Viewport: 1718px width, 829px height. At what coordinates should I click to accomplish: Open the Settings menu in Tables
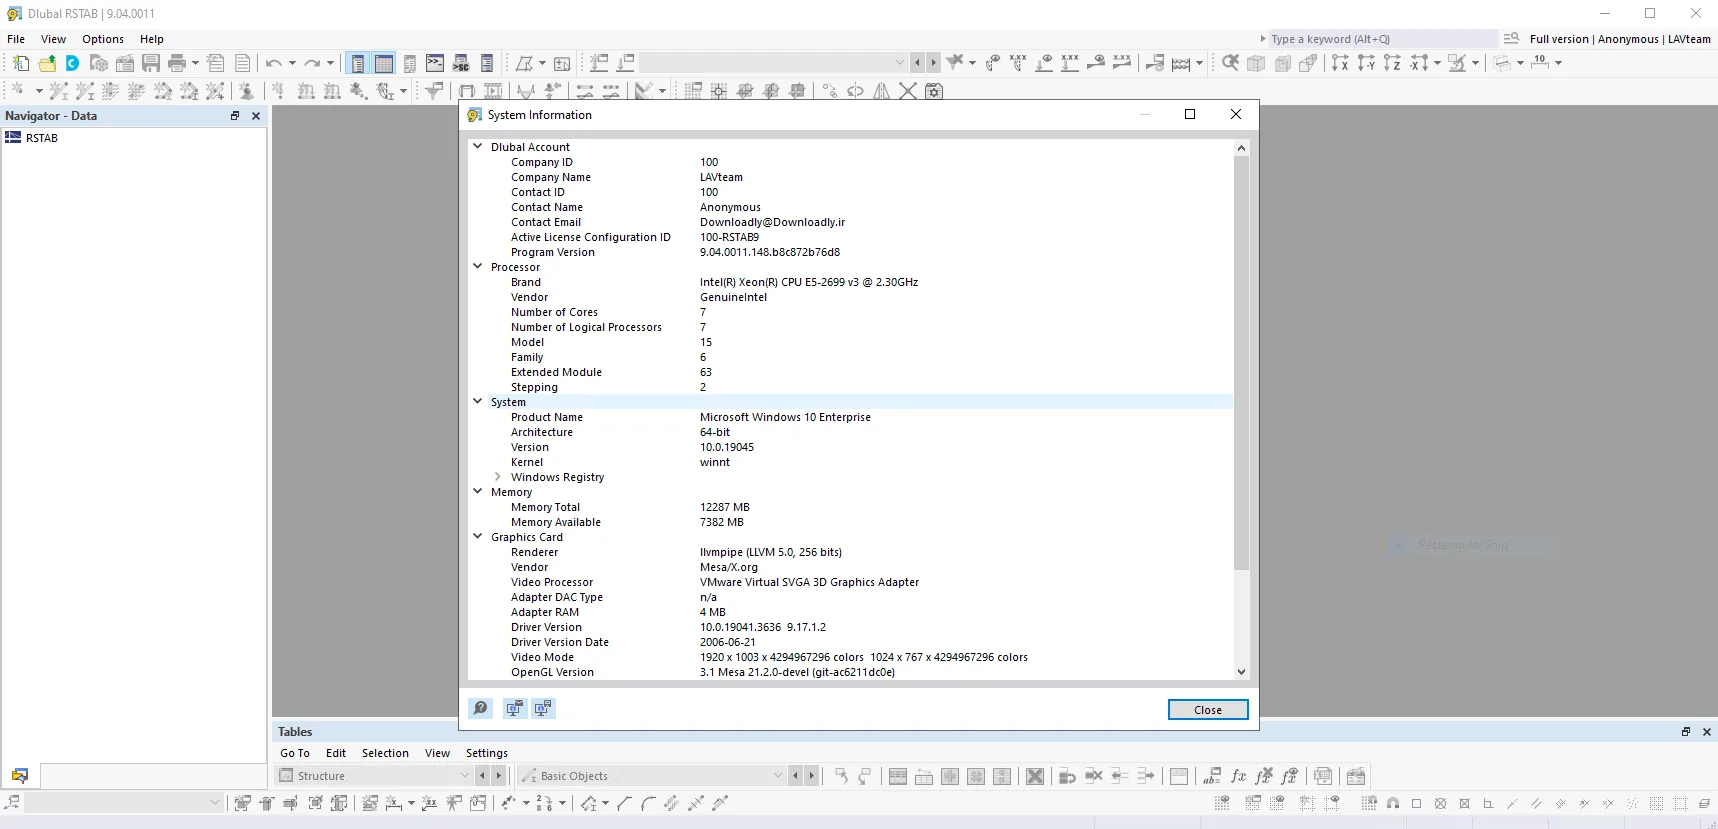[487, 753]
